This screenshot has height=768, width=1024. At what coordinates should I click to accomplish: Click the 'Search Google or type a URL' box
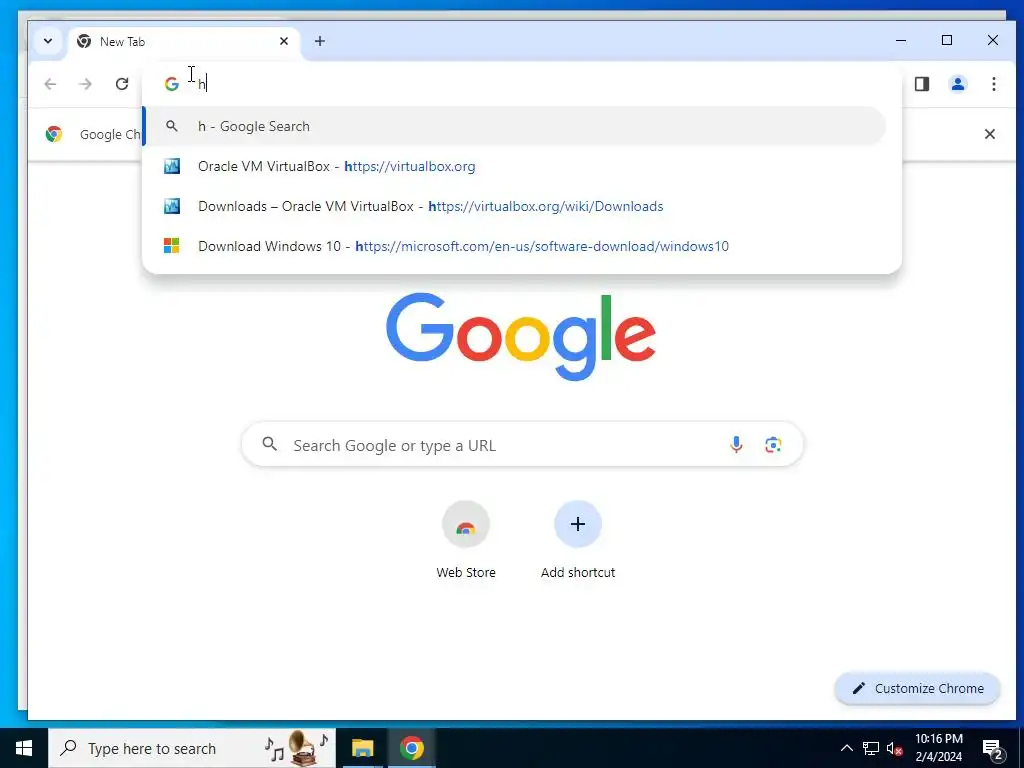(x=522, y=445)
